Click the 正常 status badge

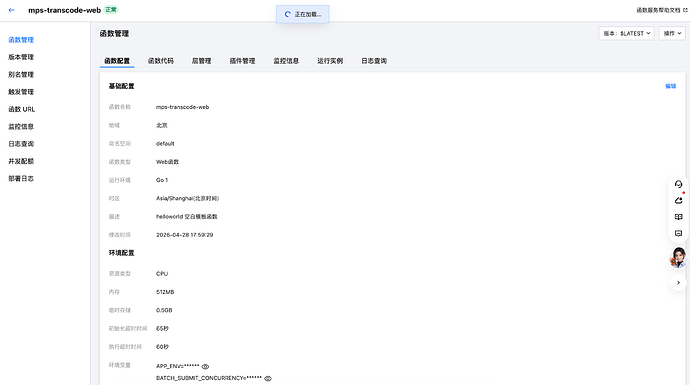[x=111, y=10]
